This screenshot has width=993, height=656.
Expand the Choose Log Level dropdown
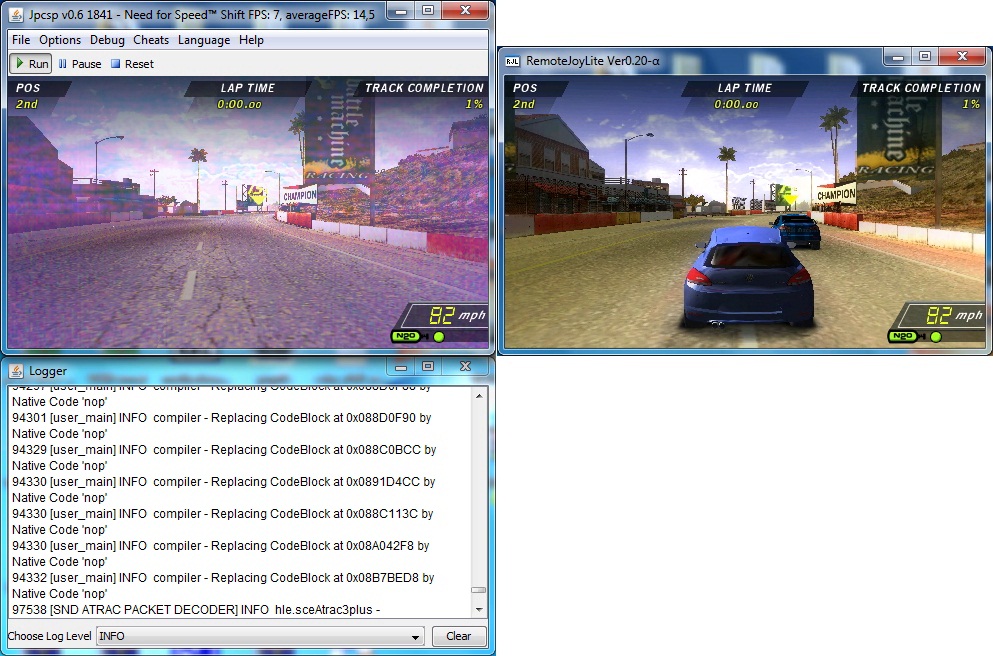[416, 636]
